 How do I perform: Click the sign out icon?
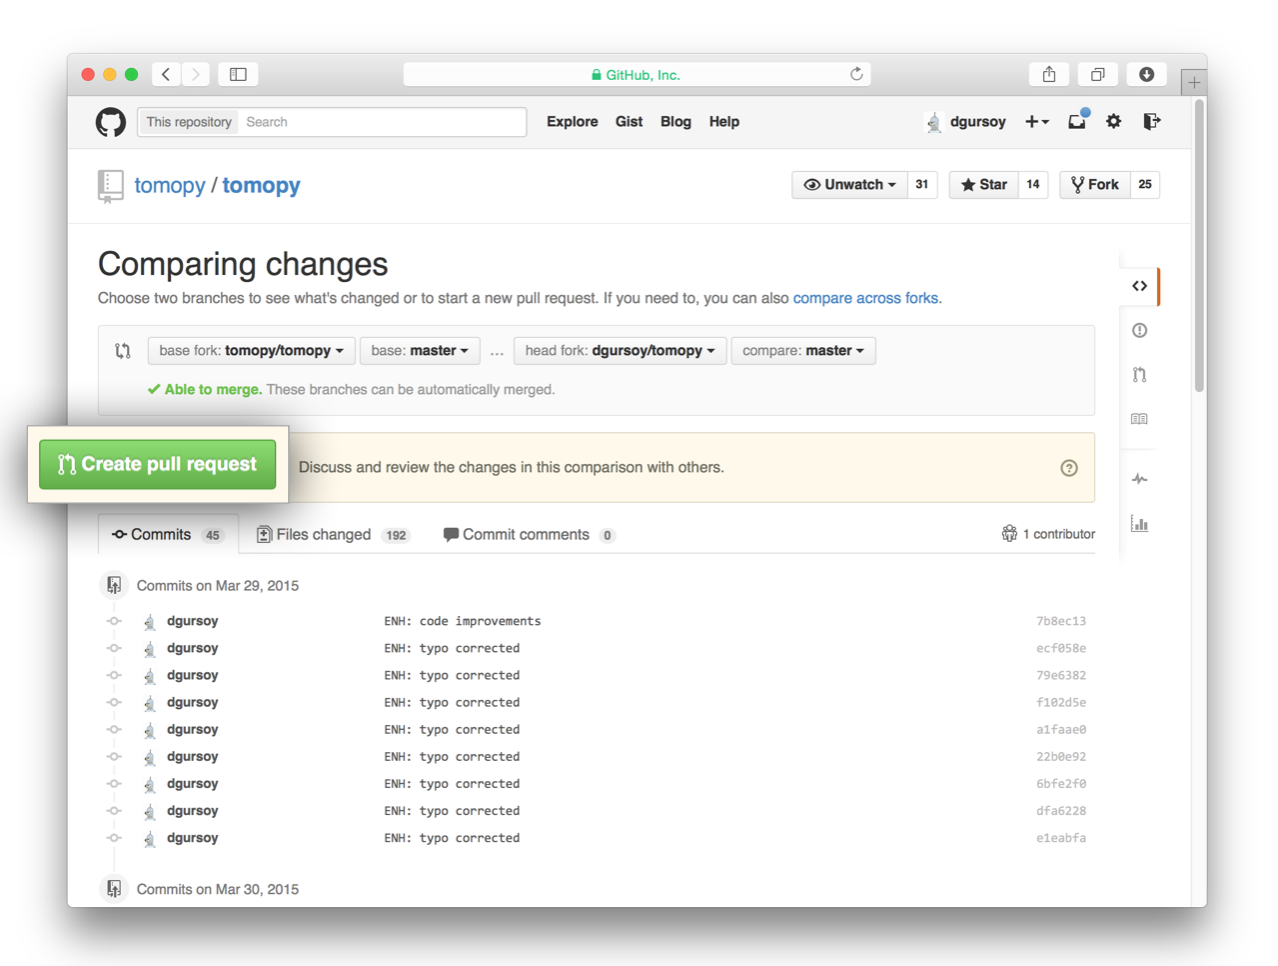click(1151, 121)
